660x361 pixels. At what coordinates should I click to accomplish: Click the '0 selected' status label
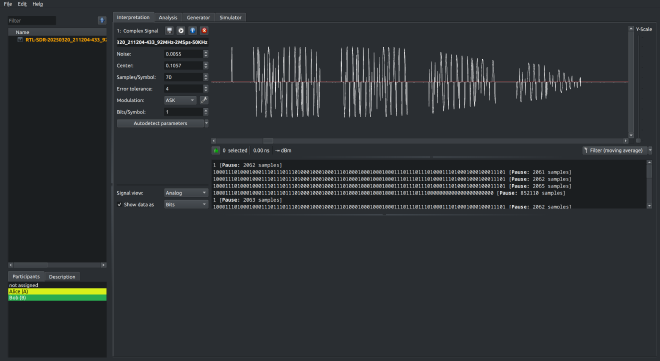coord(235,150)
